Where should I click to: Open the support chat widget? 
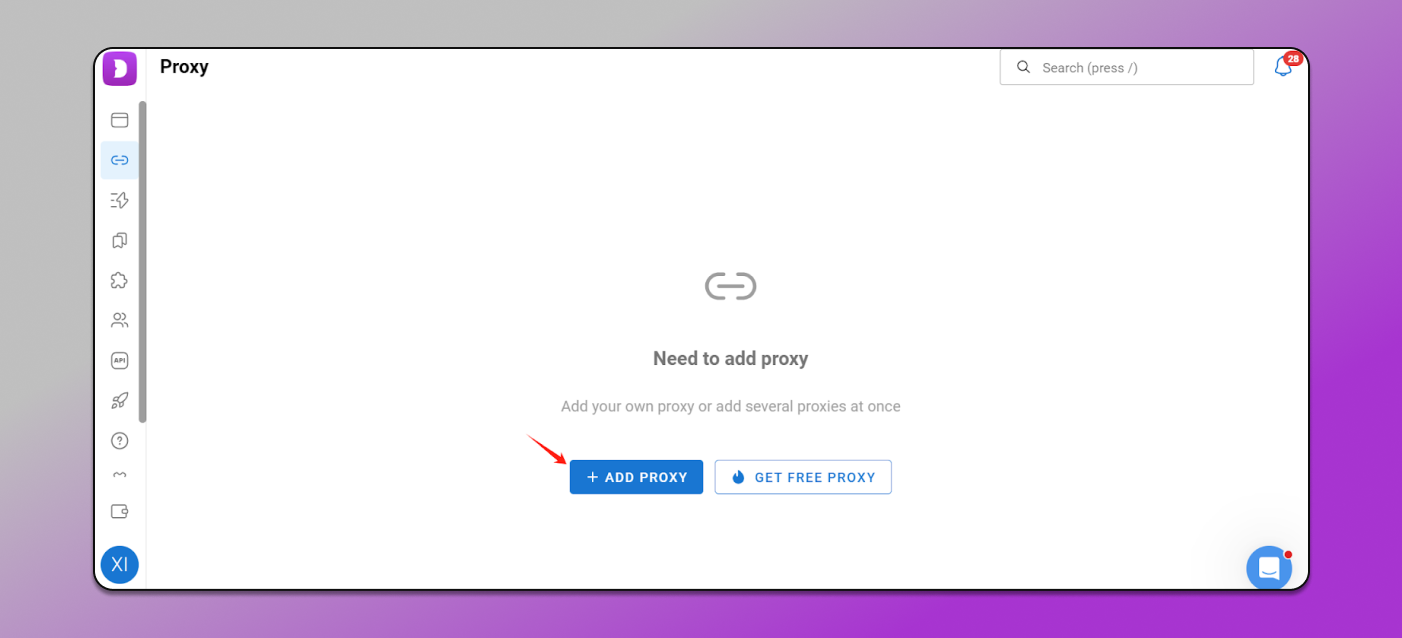(1268, 567)
